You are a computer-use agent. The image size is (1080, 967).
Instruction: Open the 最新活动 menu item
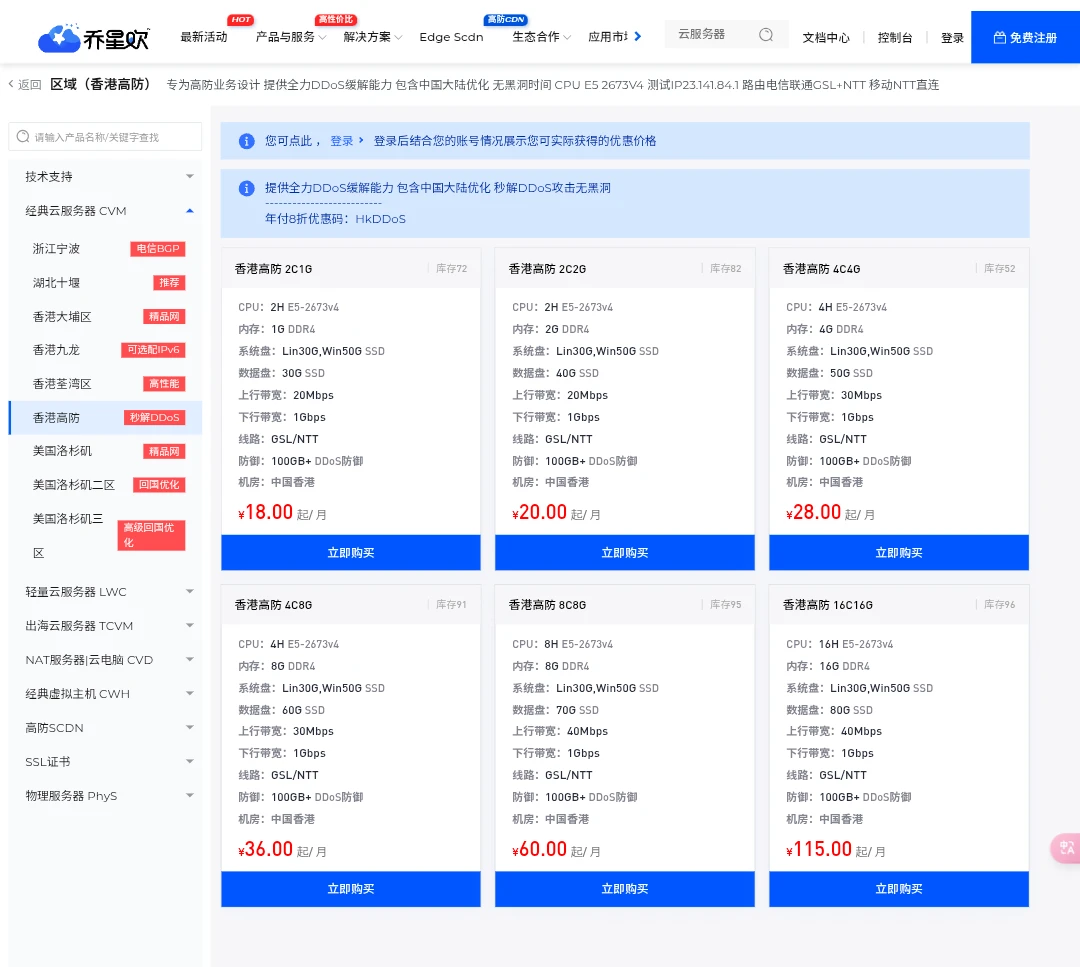point(204,37)
